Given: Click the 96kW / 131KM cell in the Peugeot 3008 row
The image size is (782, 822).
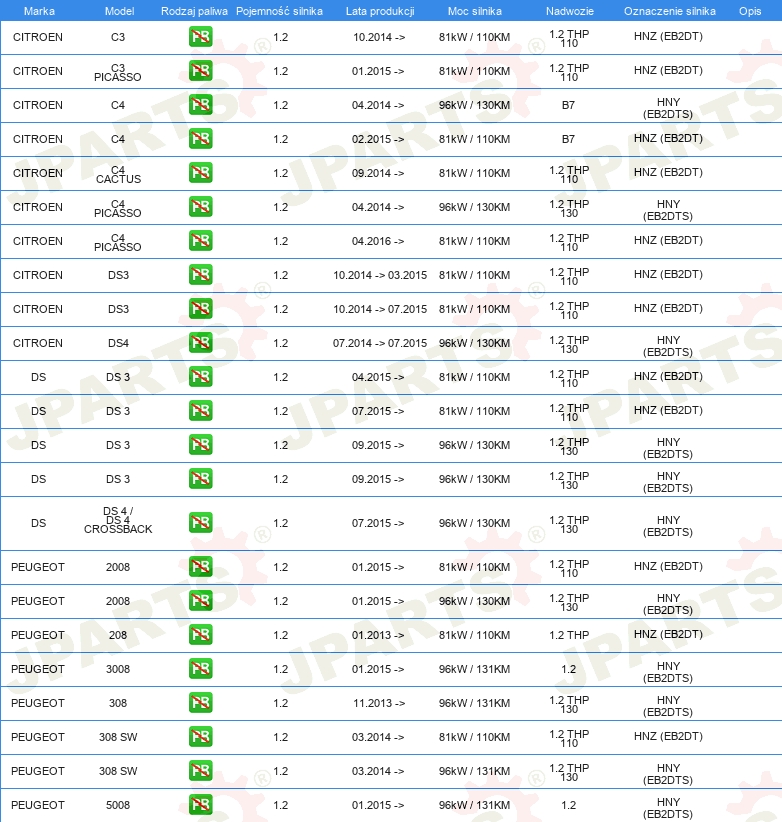Looking at the screenshot, I should tap(474, 669).
